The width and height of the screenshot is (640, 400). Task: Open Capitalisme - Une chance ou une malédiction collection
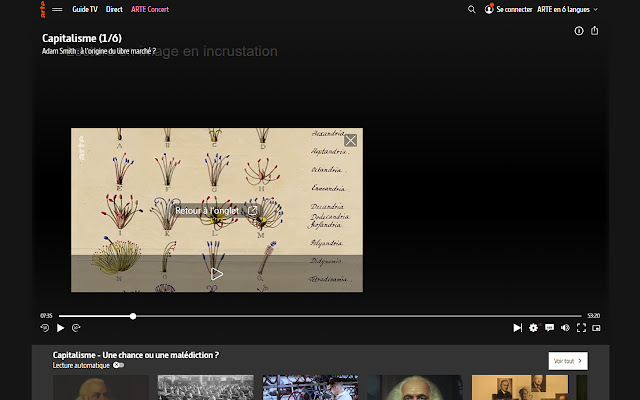point(136,355)
